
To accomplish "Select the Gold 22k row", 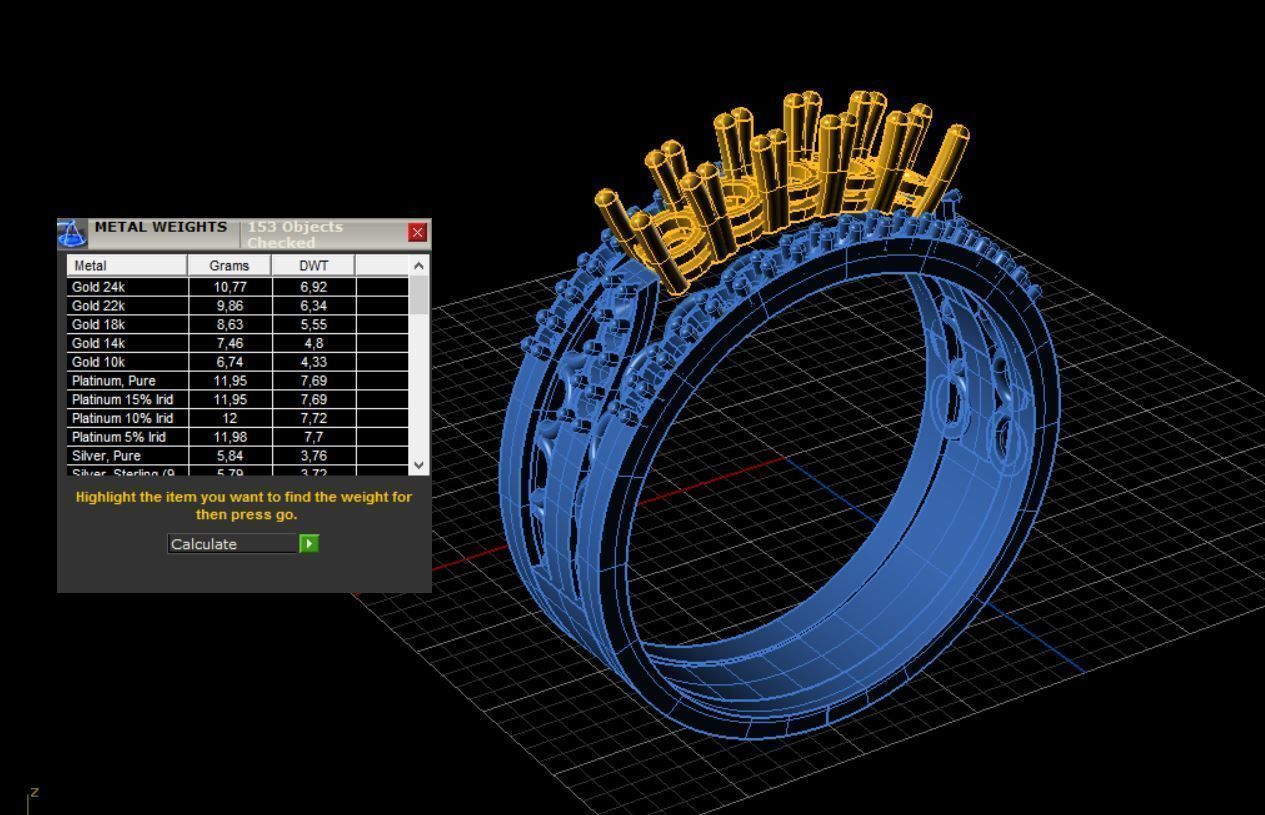I will coord(238,306).
